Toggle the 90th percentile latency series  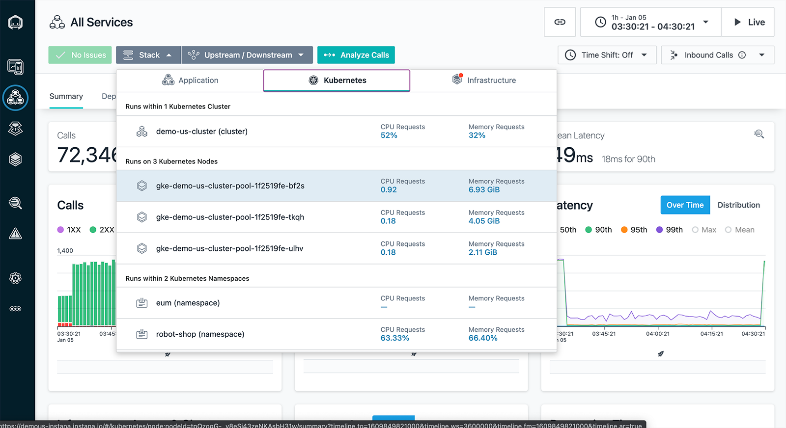coord(599,230)
